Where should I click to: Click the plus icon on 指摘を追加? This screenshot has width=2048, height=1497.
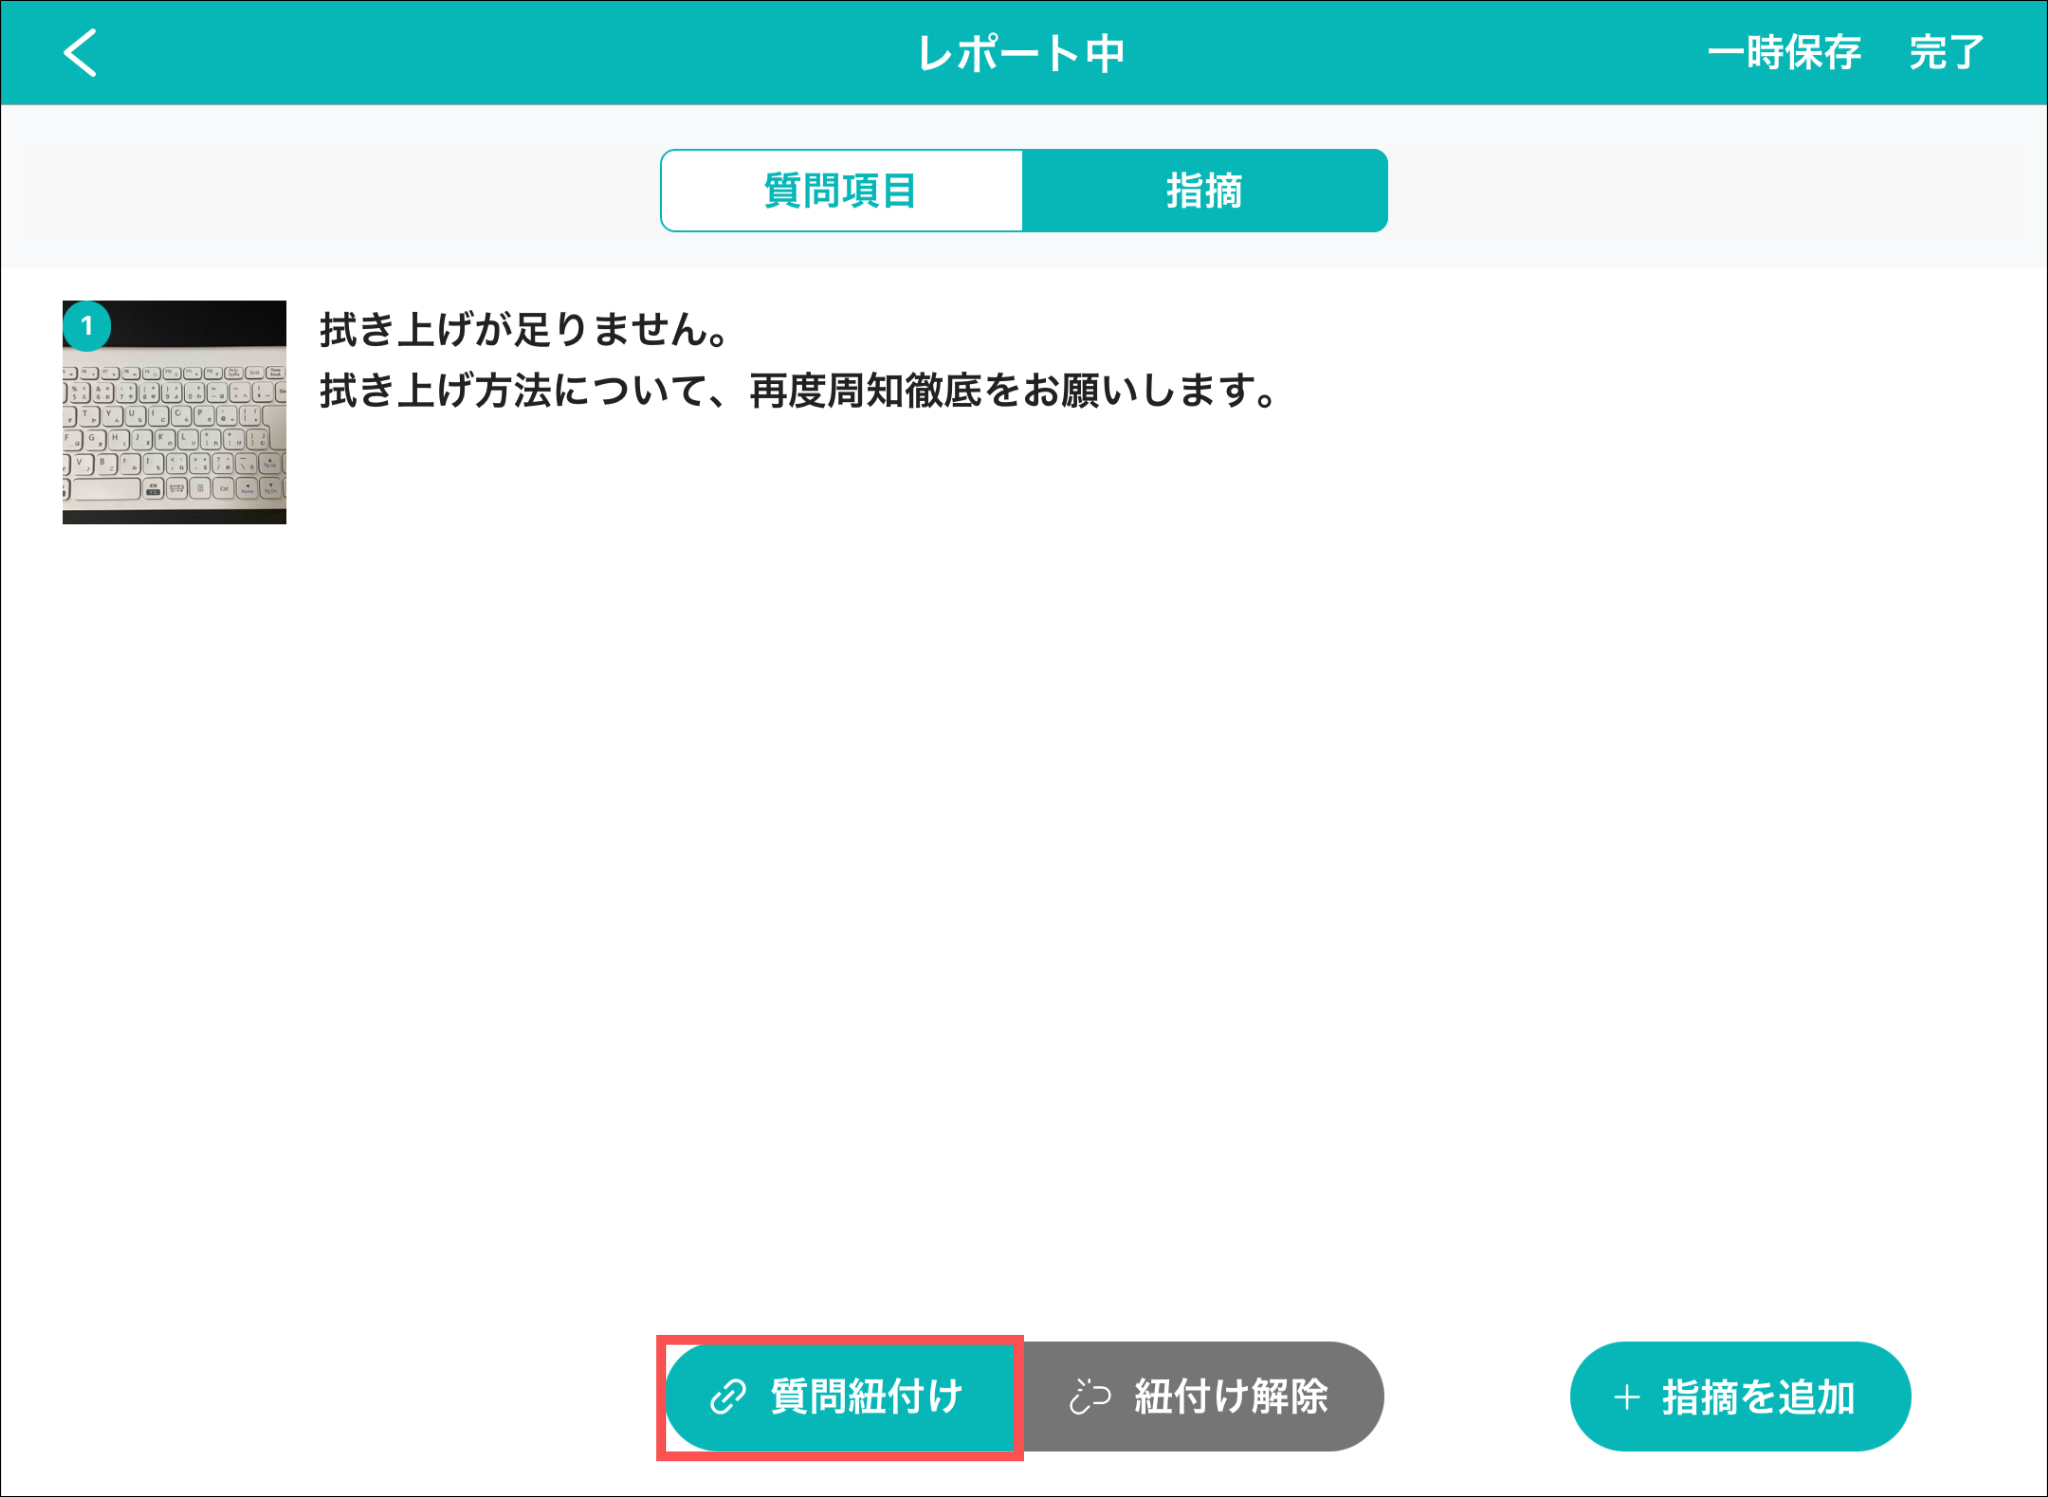tap(1627, 1397)
